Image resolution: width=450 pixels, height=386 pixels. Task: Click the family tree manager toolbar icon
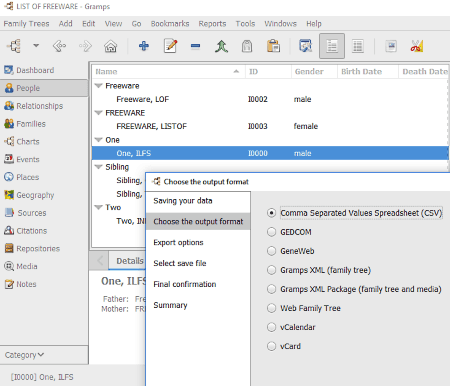point(15,46)
